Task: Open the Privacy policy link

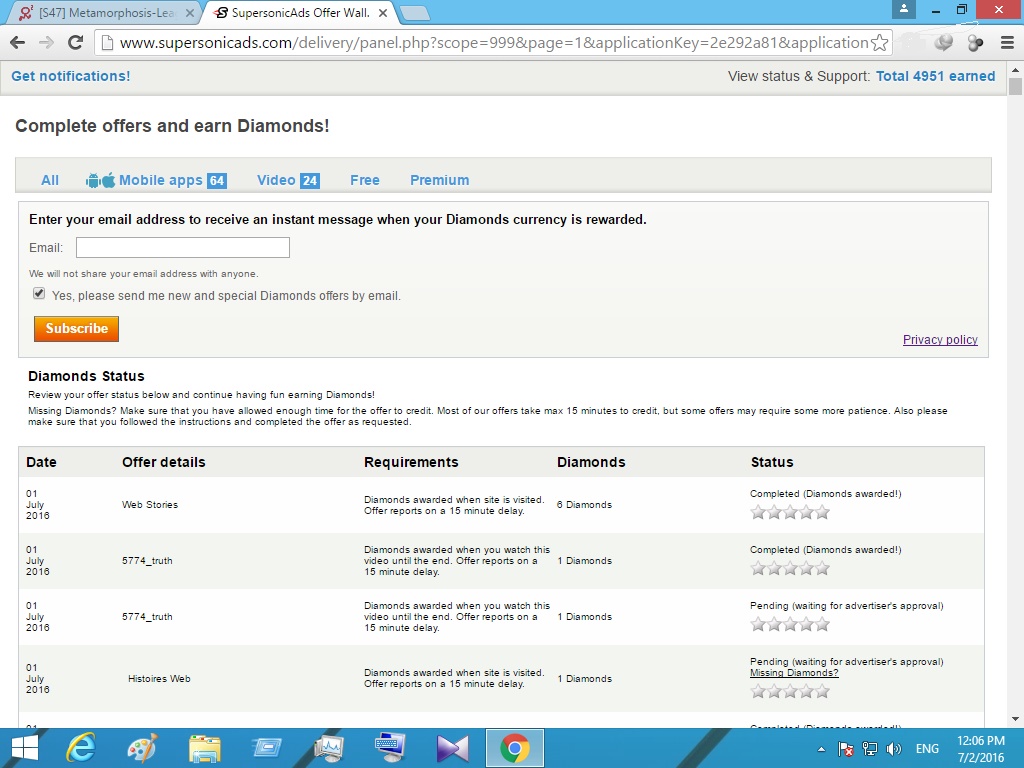Action: 940,340
